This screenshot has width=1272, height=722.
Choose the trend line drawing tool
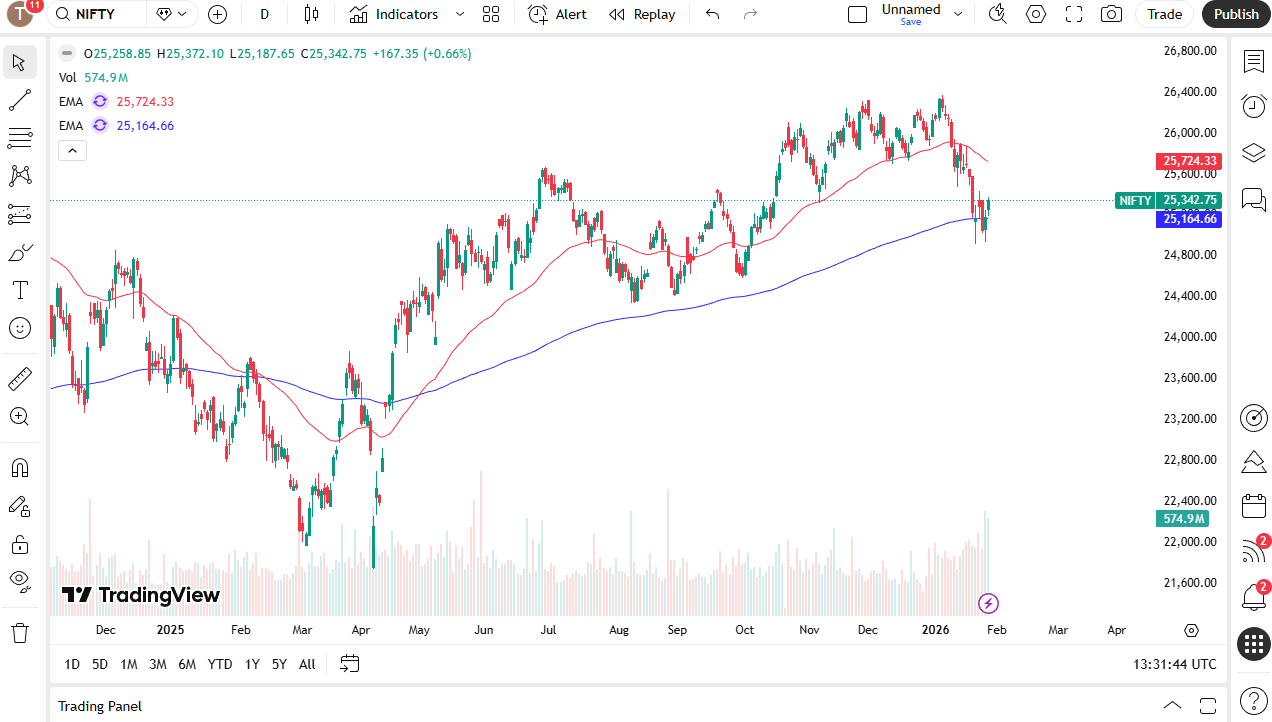click(19, 100)
